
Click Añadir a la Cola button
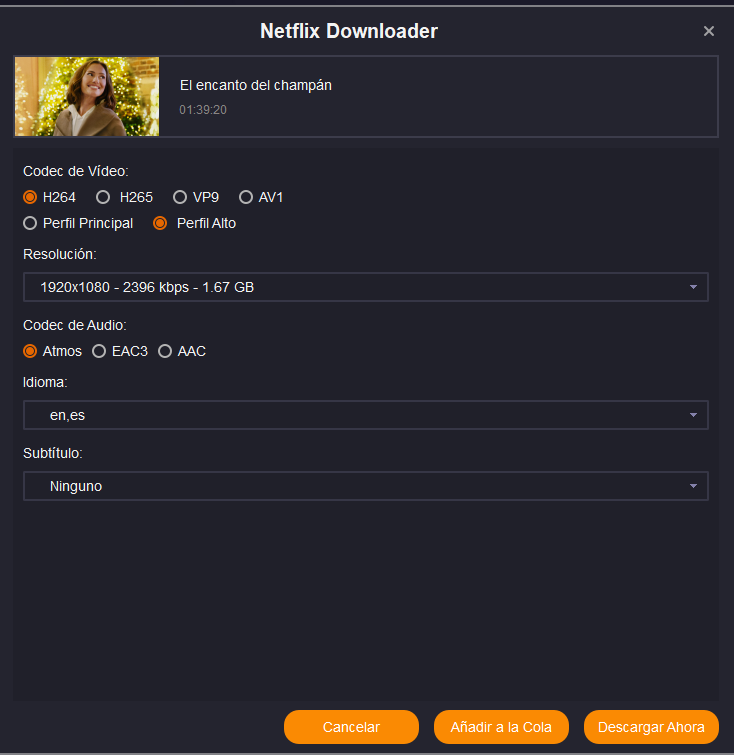pyautogui.click(x=501, y=727)
